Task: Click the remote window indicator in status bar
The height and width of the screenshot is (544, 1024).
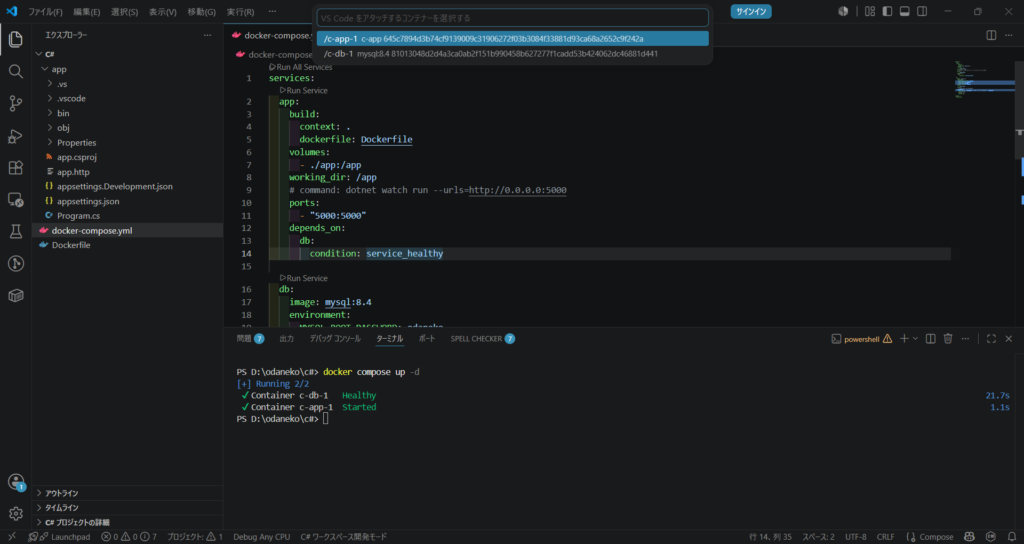Action: tap(11, 537)
